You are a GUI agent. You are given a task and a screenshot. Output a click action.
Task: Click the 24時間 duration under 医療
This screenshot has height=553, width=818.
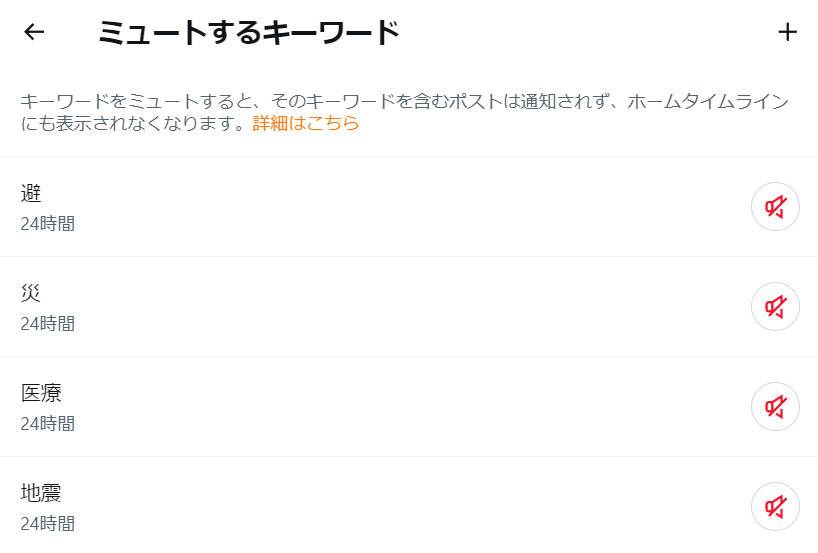point(47,423)
